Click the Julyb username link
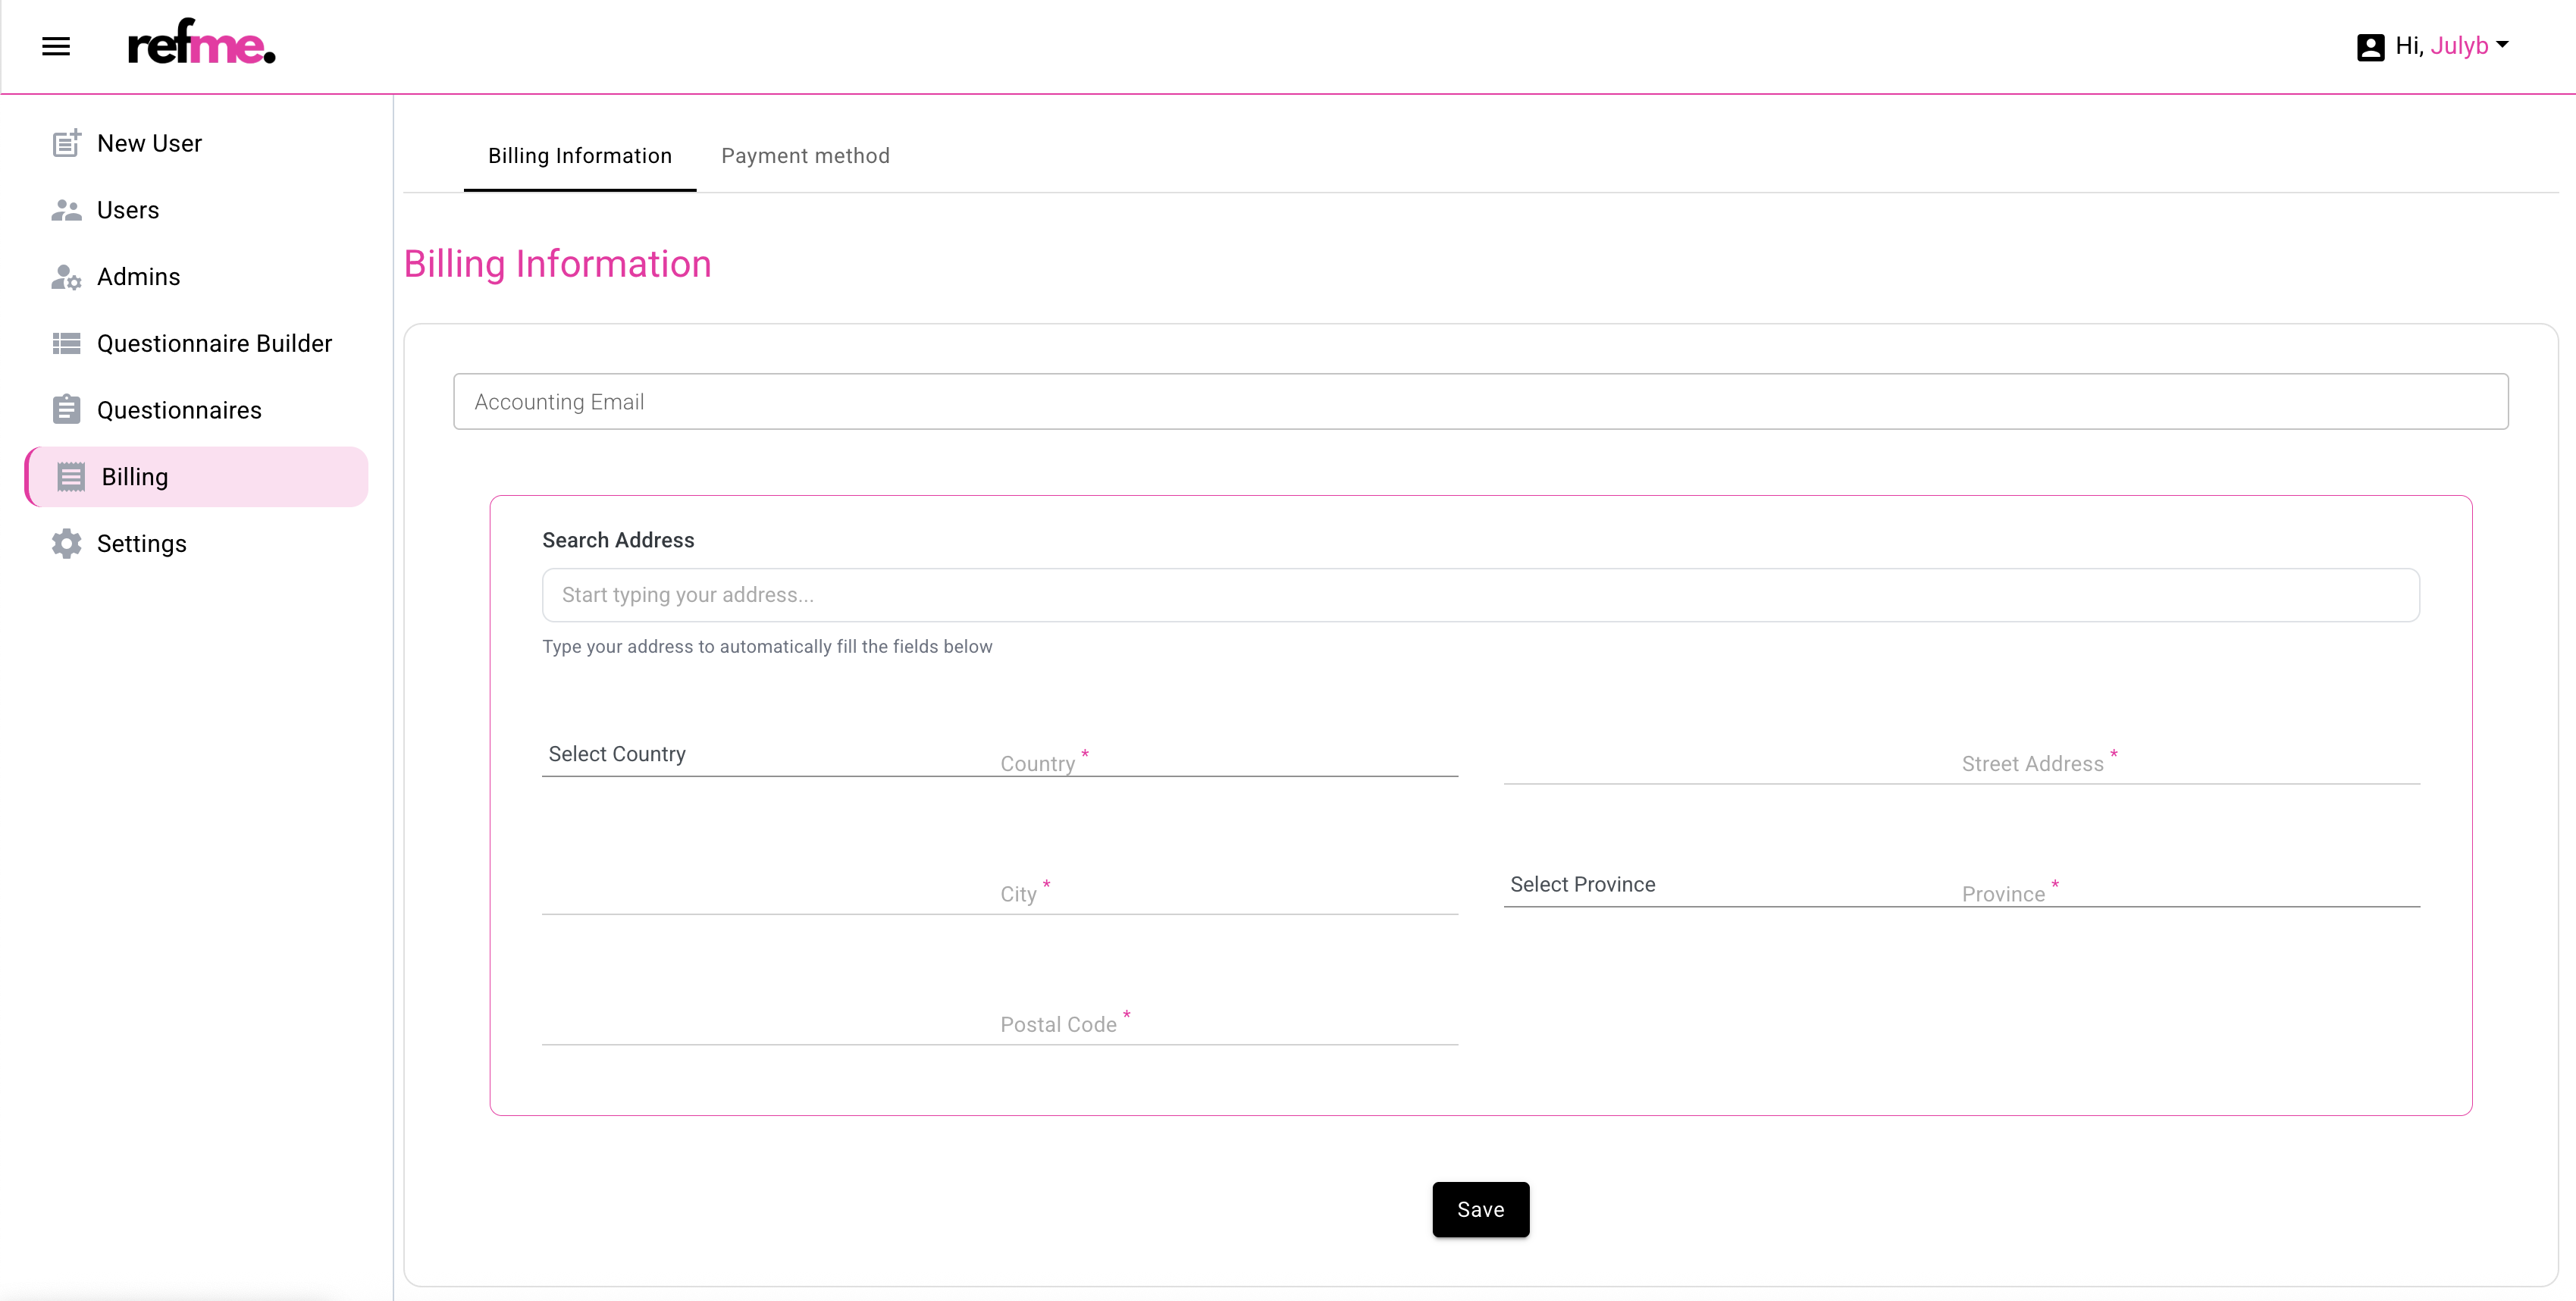The height and width of the screenshot is (1301, 2576). (x=2459, y=46)
